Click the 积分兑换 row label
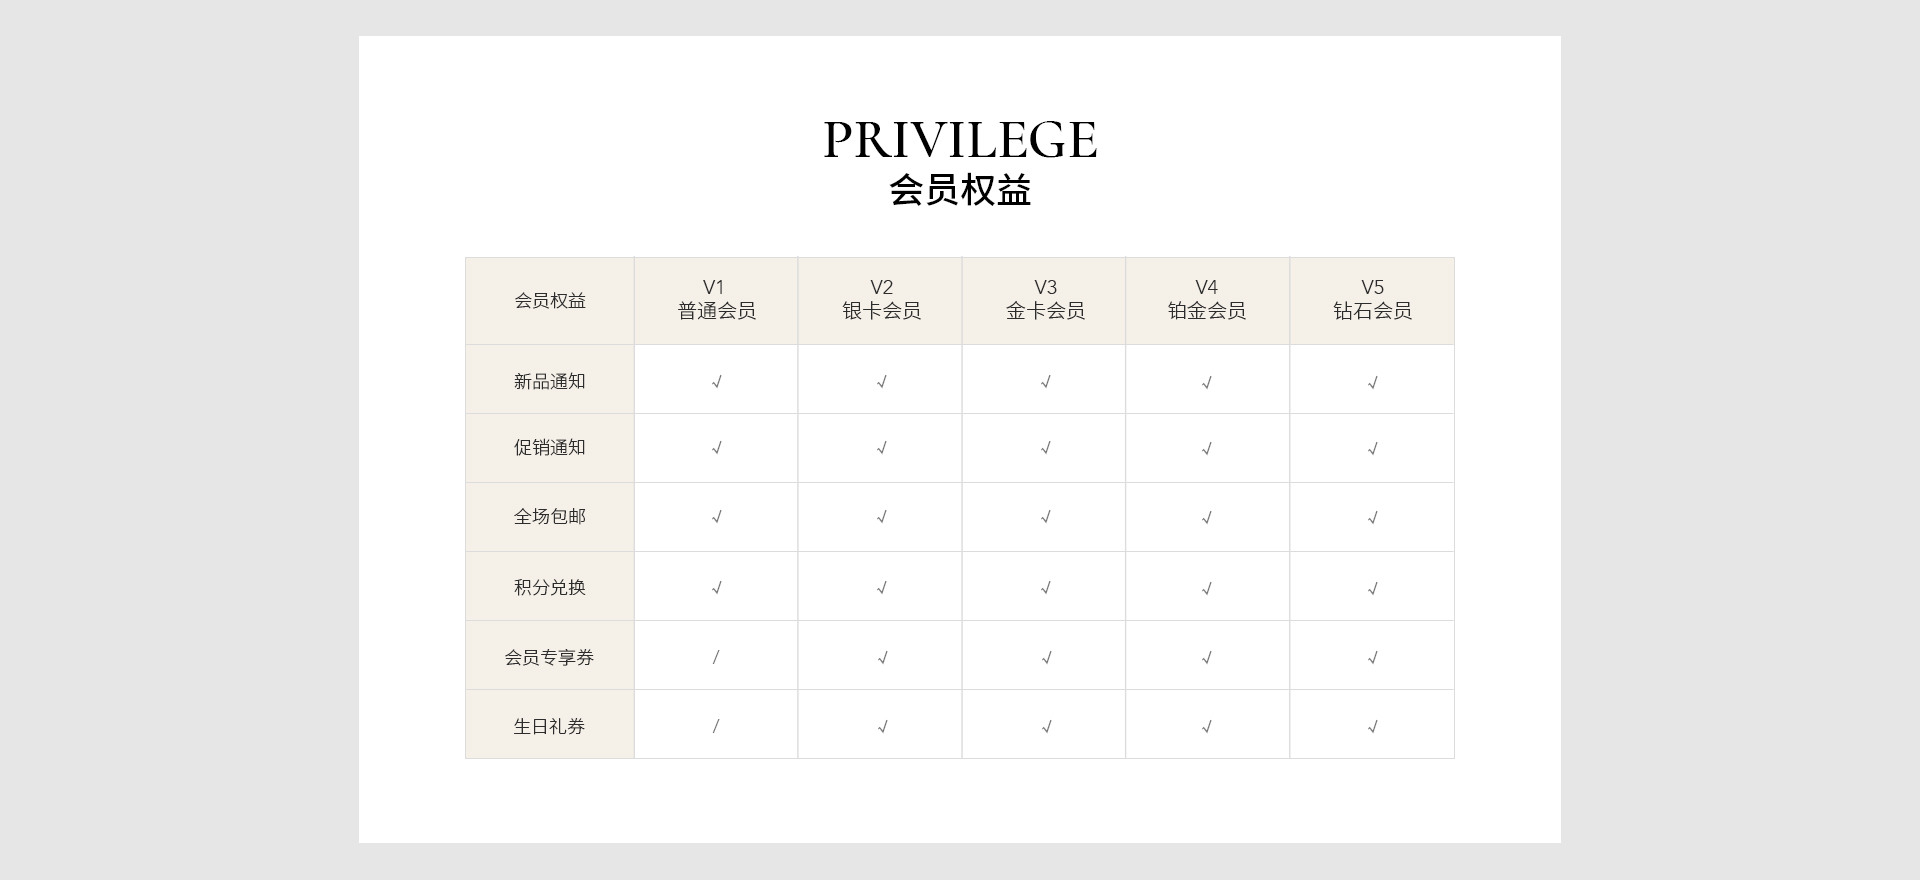 550,587
